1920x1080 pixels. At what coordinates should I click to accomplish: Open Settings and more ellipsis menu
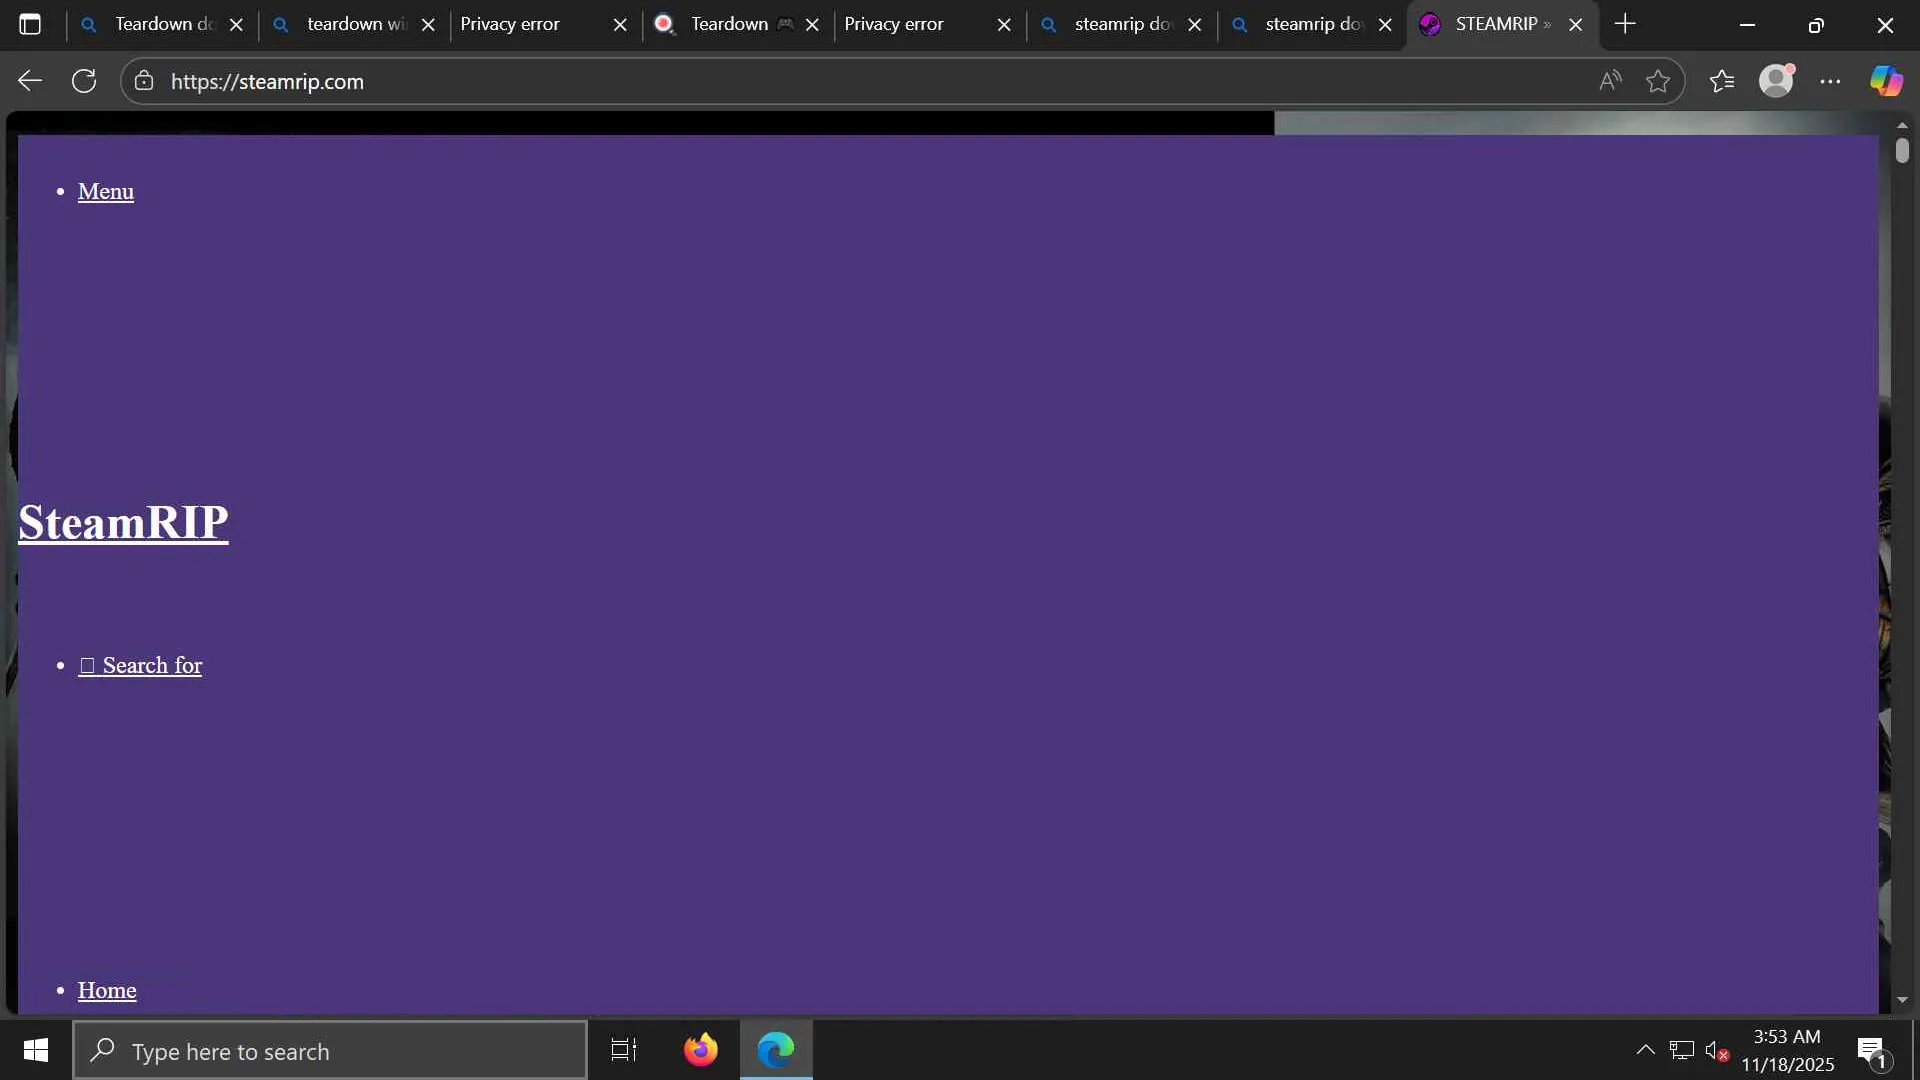[x=1830, y=81]
